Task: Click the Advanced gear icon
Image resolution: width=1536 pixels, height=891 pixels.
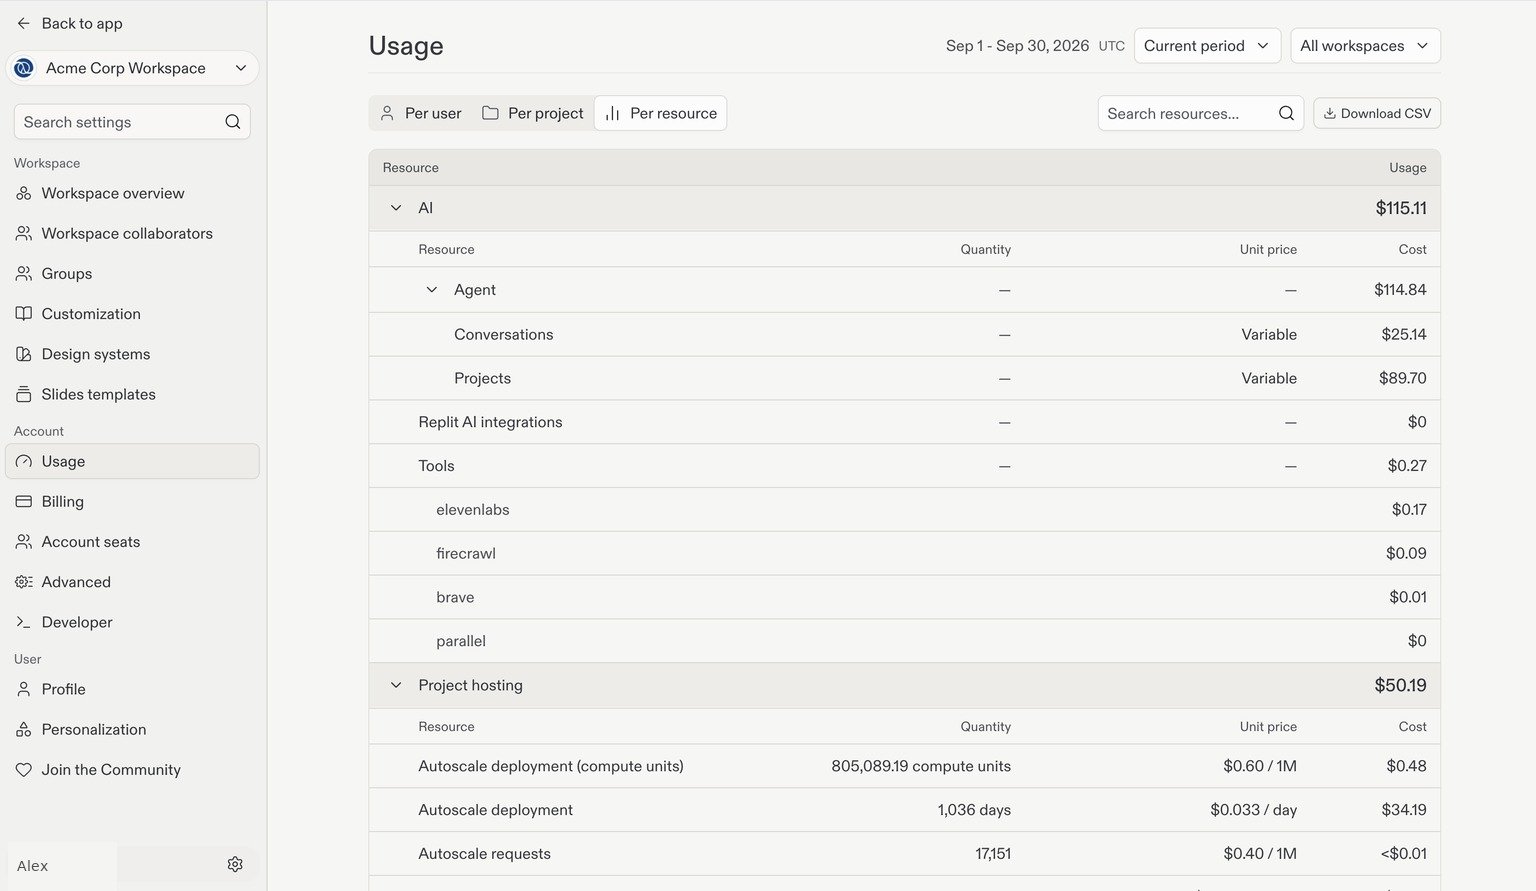Action: click(24, 581)
